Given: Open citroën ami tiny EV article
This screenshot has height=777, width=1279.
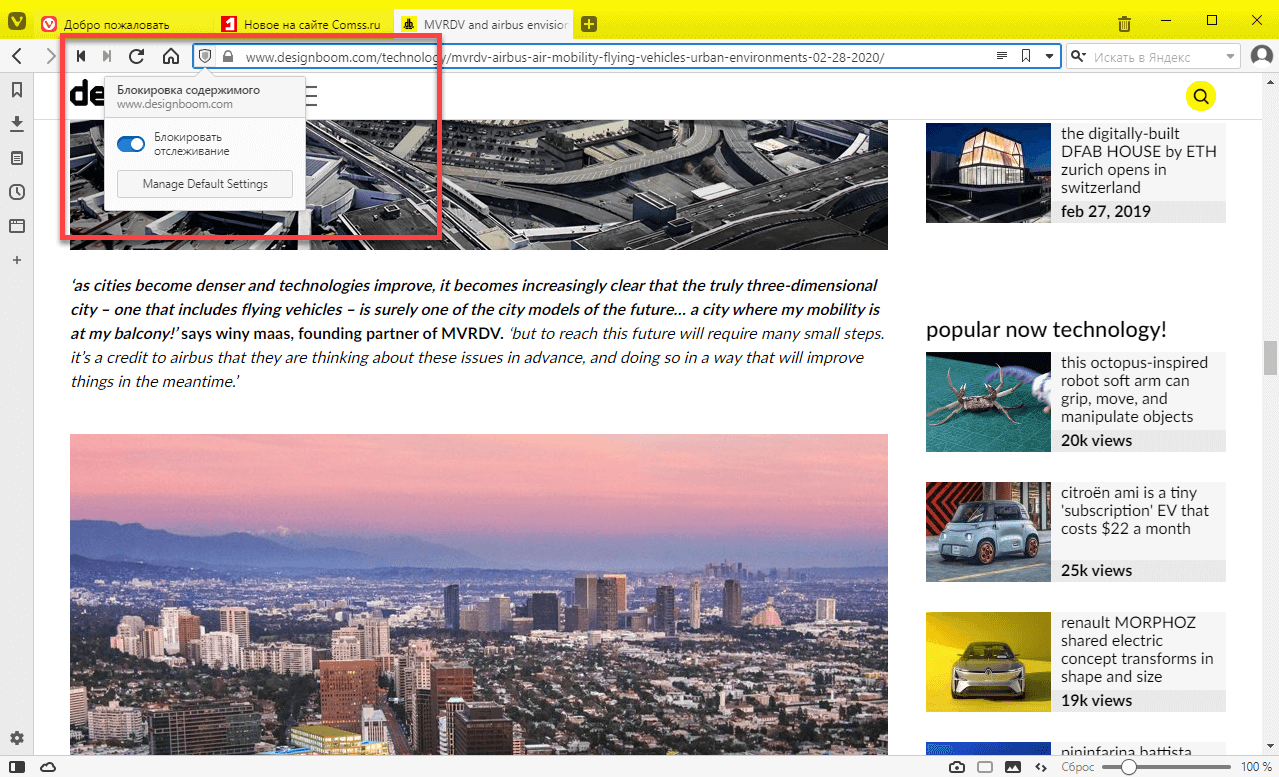Looking at the screenshot, I should point(1135,510).
